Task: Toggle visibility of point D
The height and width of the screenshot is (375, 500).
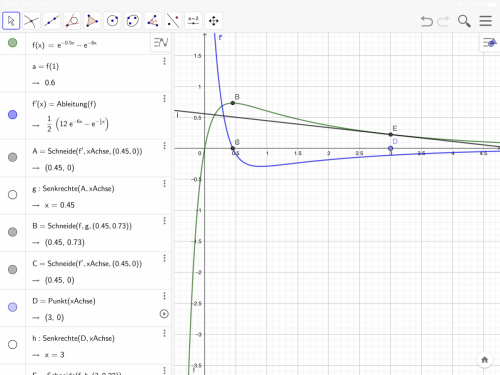Action: pos(13,307)
